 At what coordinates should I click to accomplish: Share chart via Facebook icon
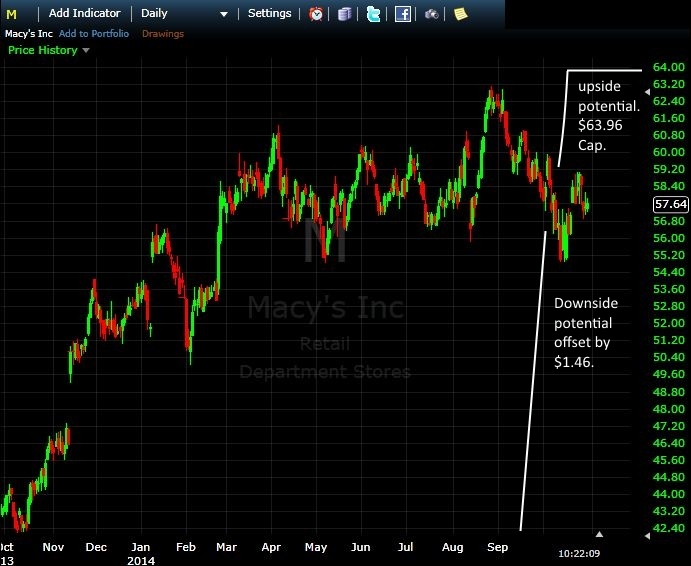[402, 14]
